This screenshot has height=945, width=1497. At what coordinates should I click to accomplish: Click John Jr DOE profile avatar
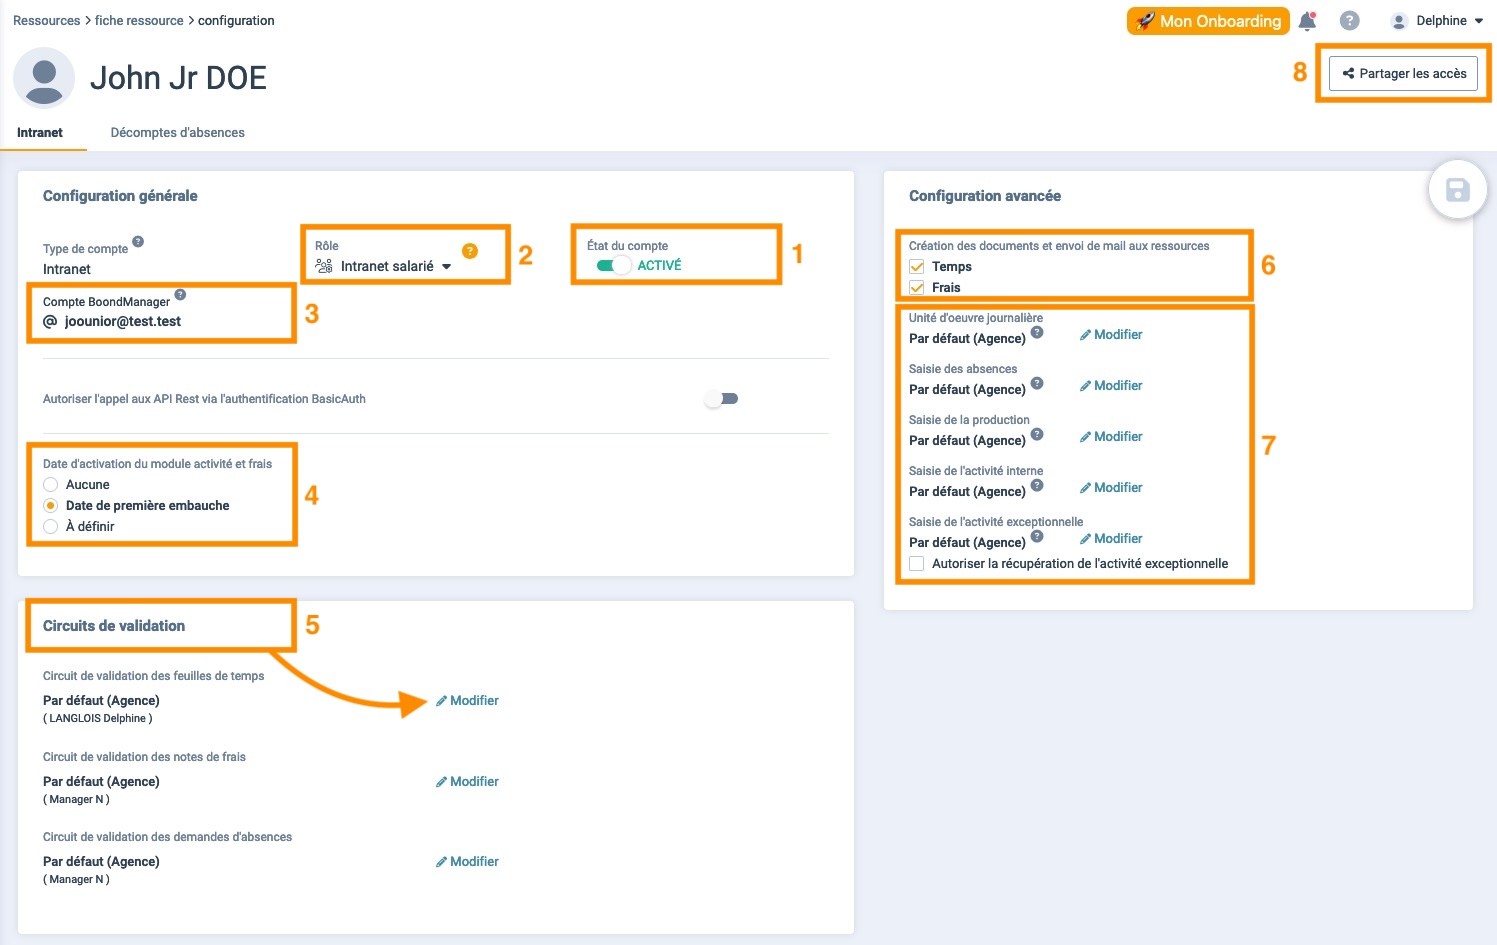tap(44, 78)
